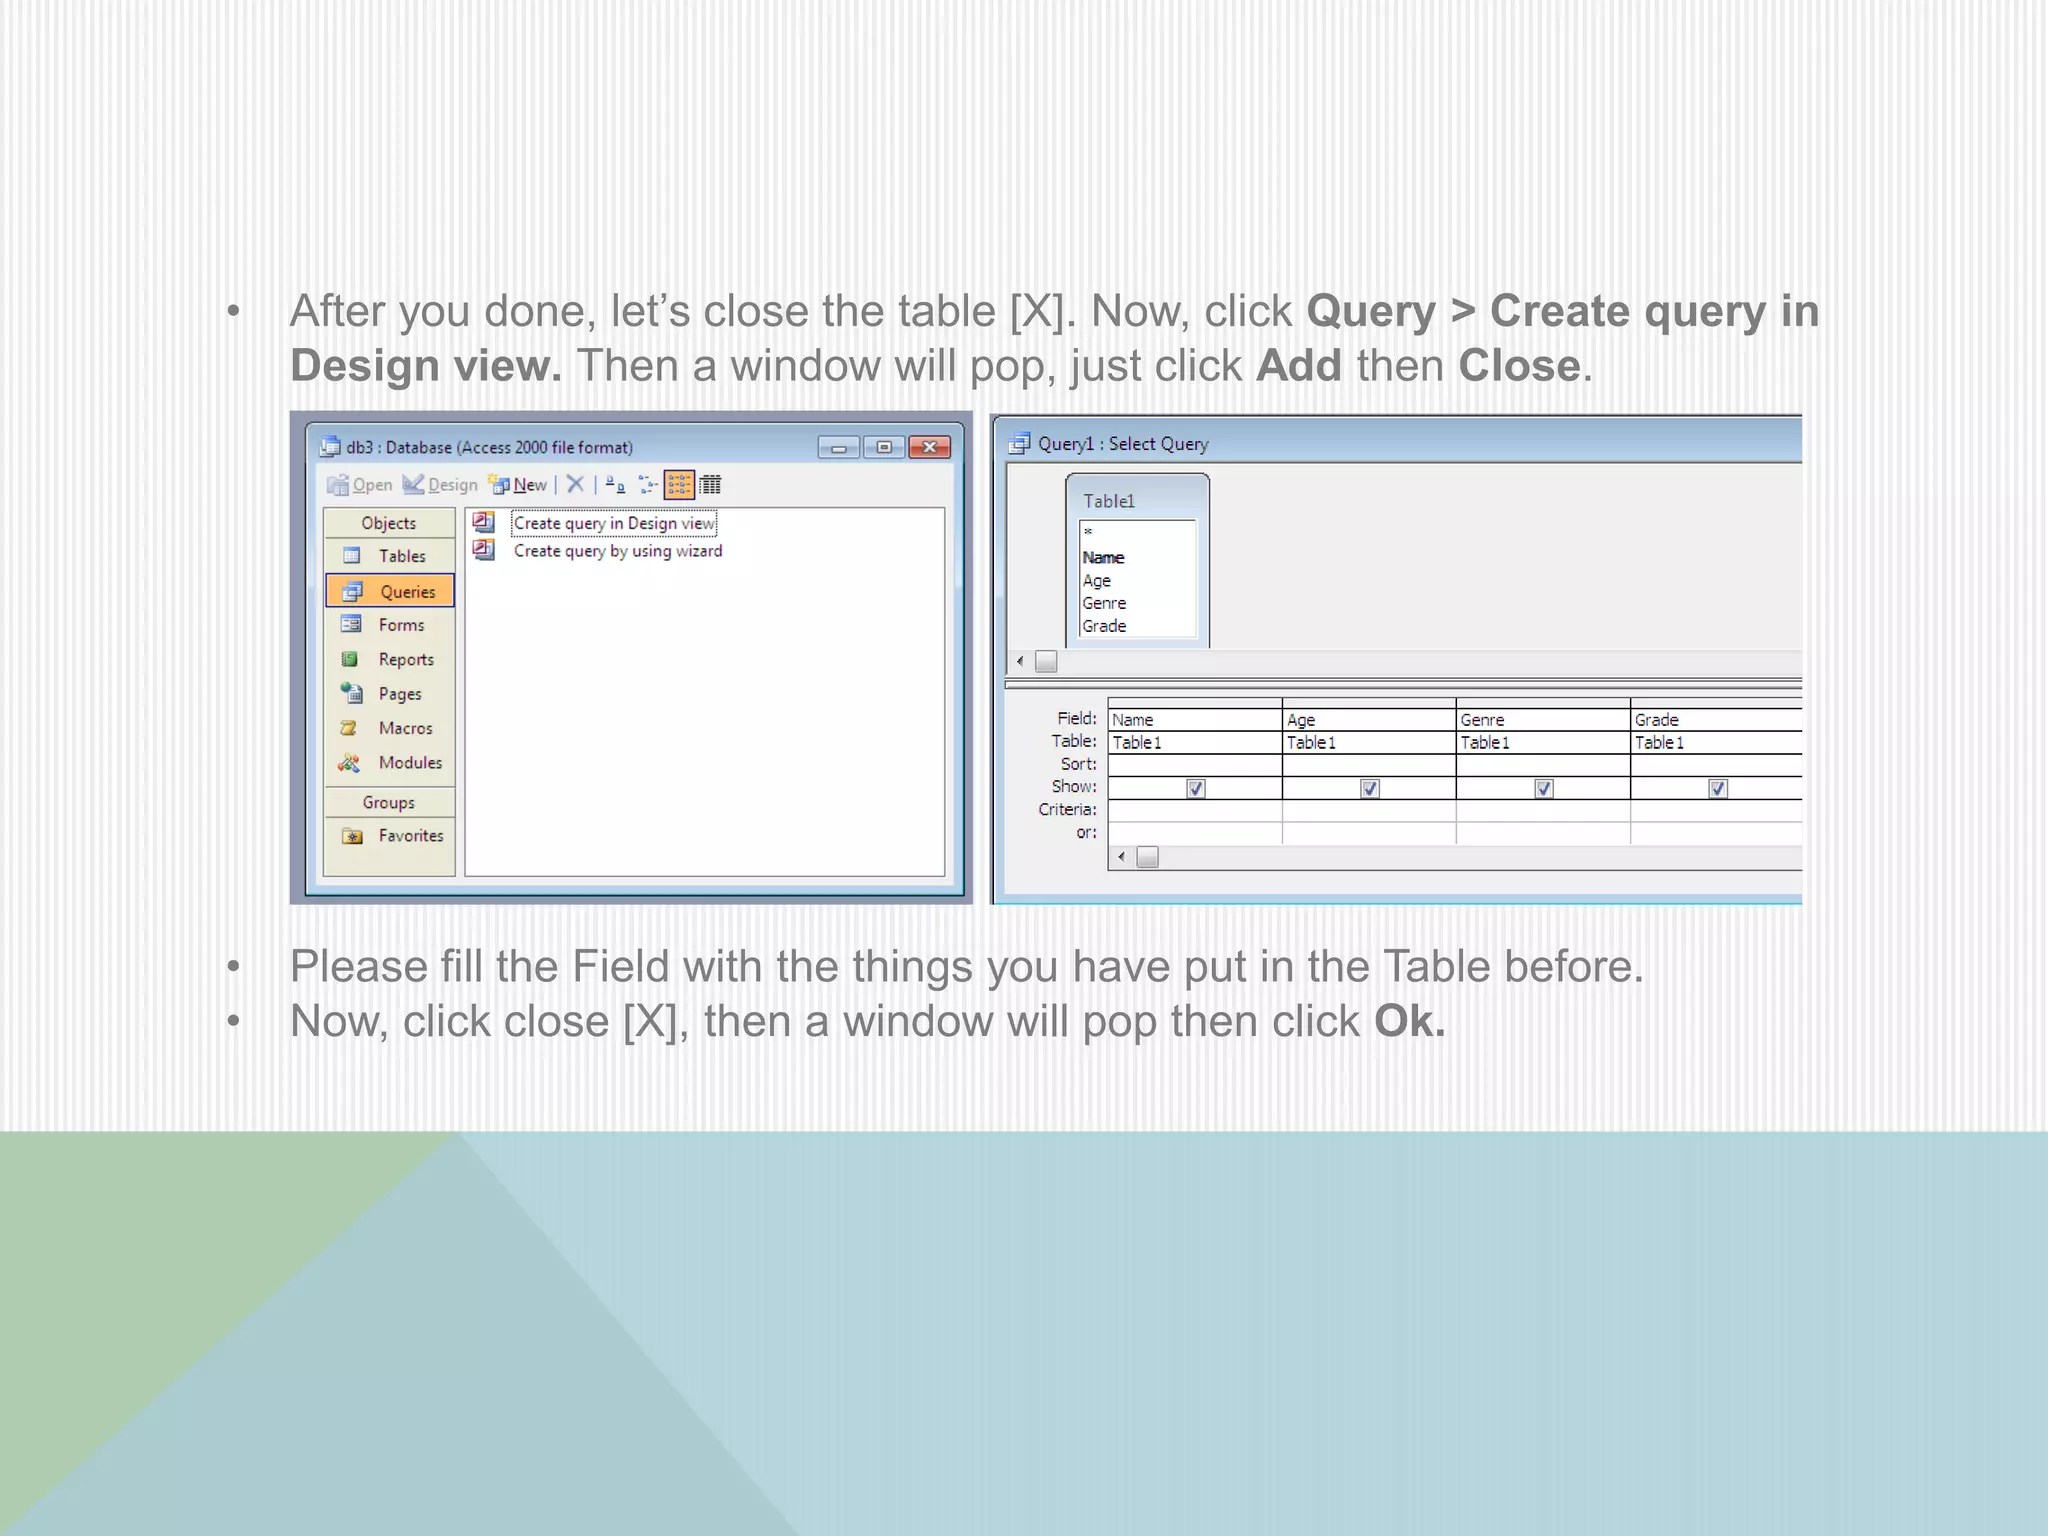
Task: Open the Reports object category
Action: tap(405, 660)
